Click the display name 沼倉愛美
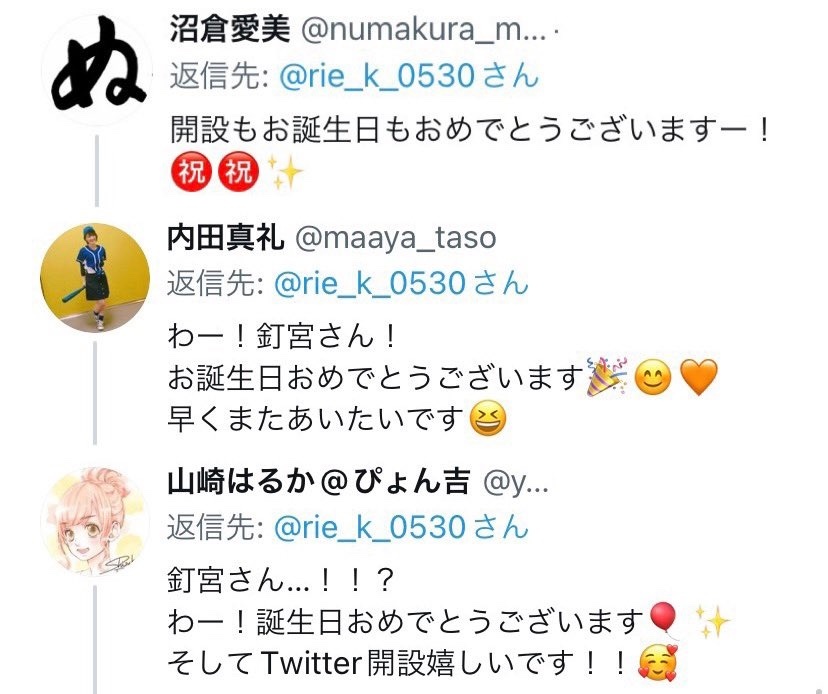Image resolution: width=828 pixels, height=694 pixels. [x=230, y=29]
